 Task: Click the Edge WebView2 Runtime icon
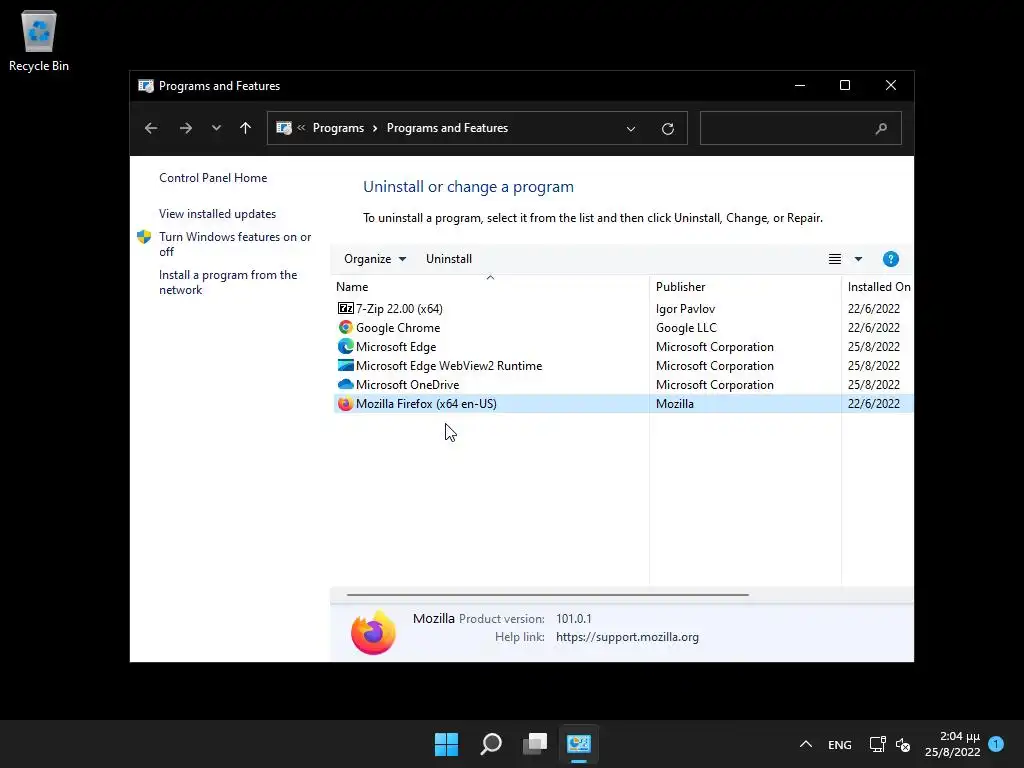[x=345, y=365]
